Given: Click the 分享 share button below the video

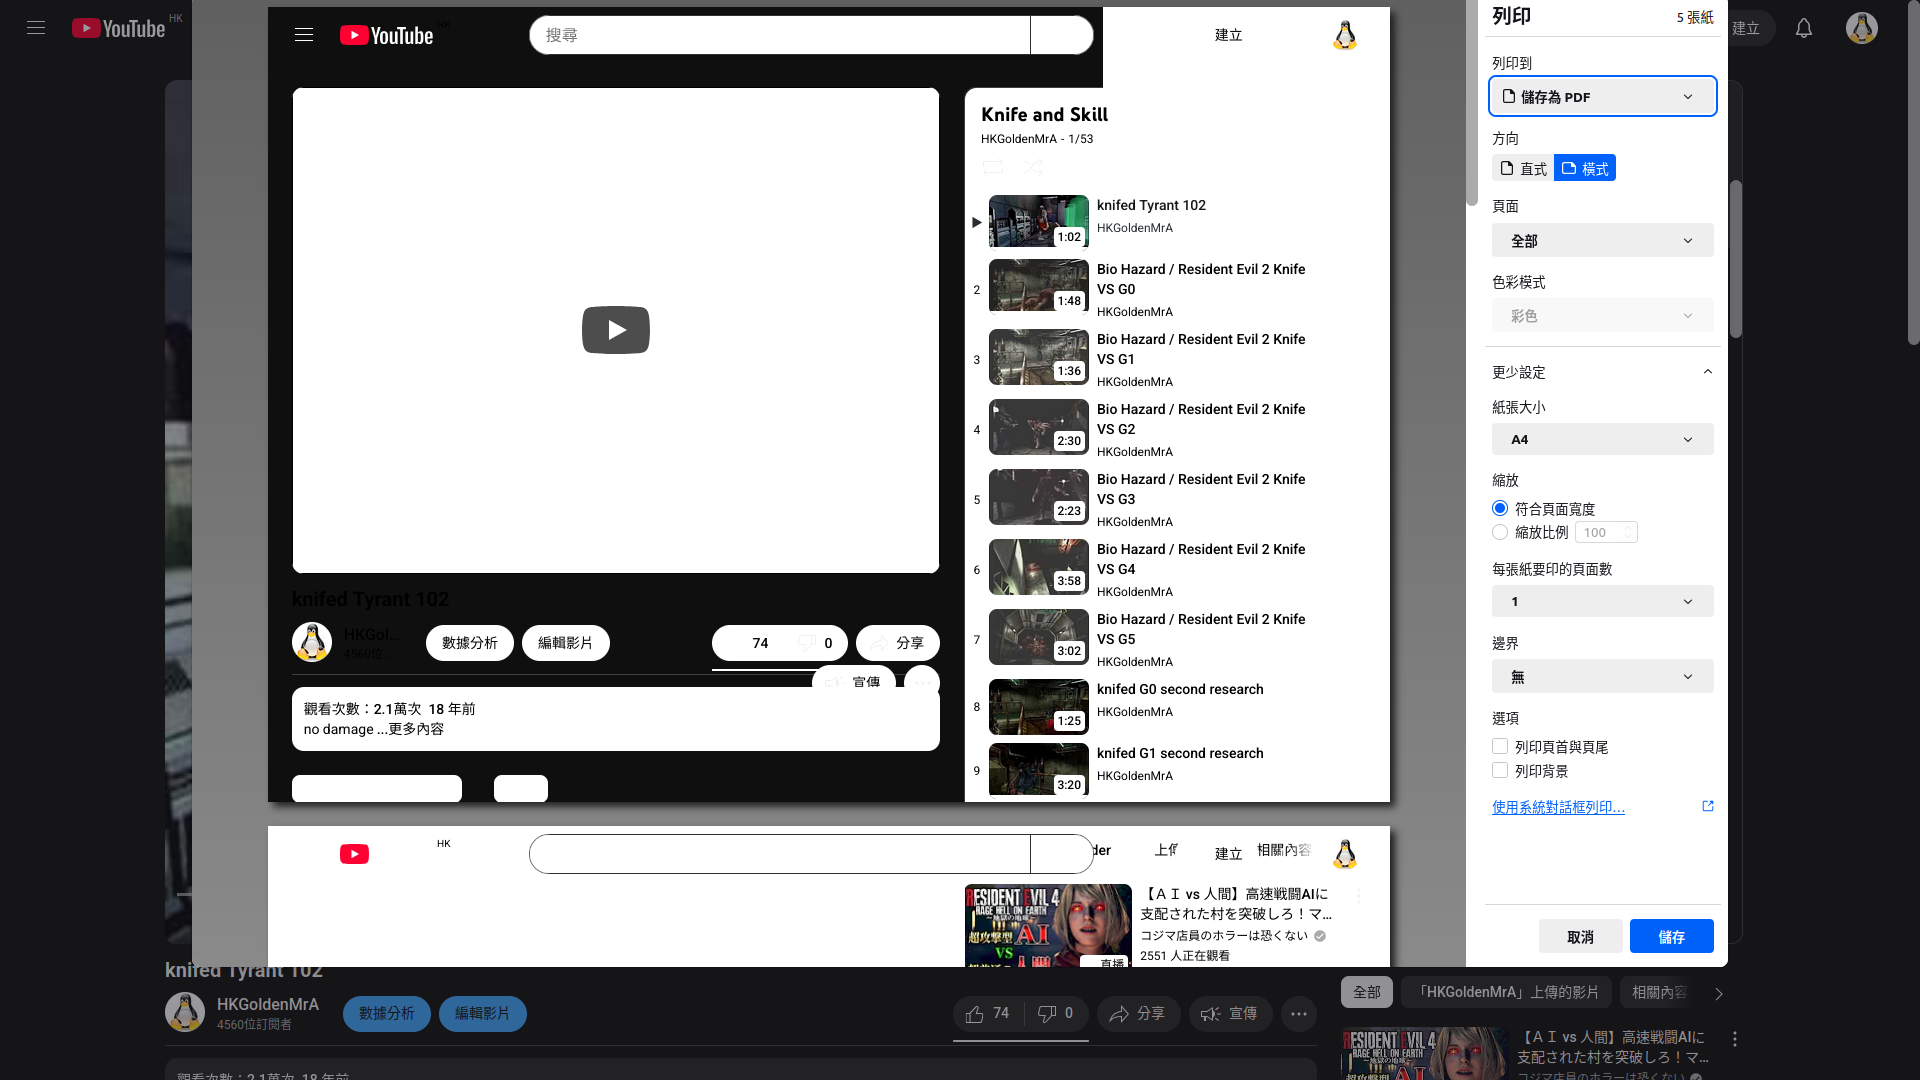Looking at the screenshot, I should 1138,1014.
